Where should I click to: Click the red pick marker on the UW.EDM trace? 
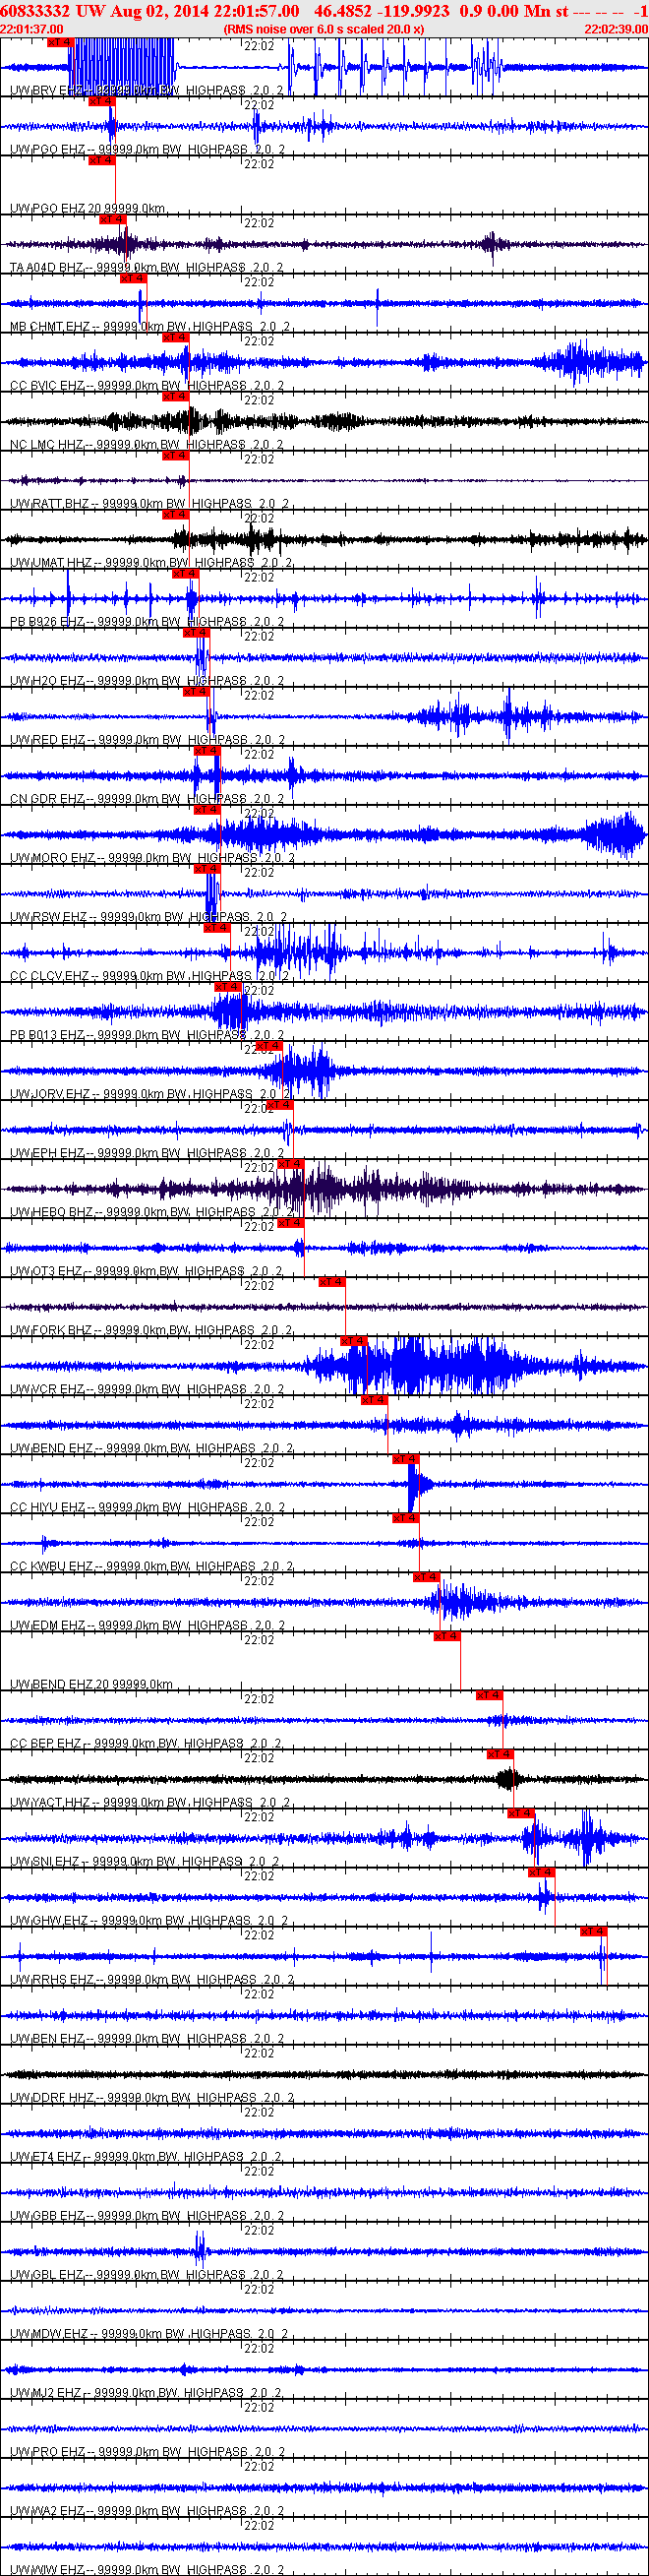(426, 1577)
